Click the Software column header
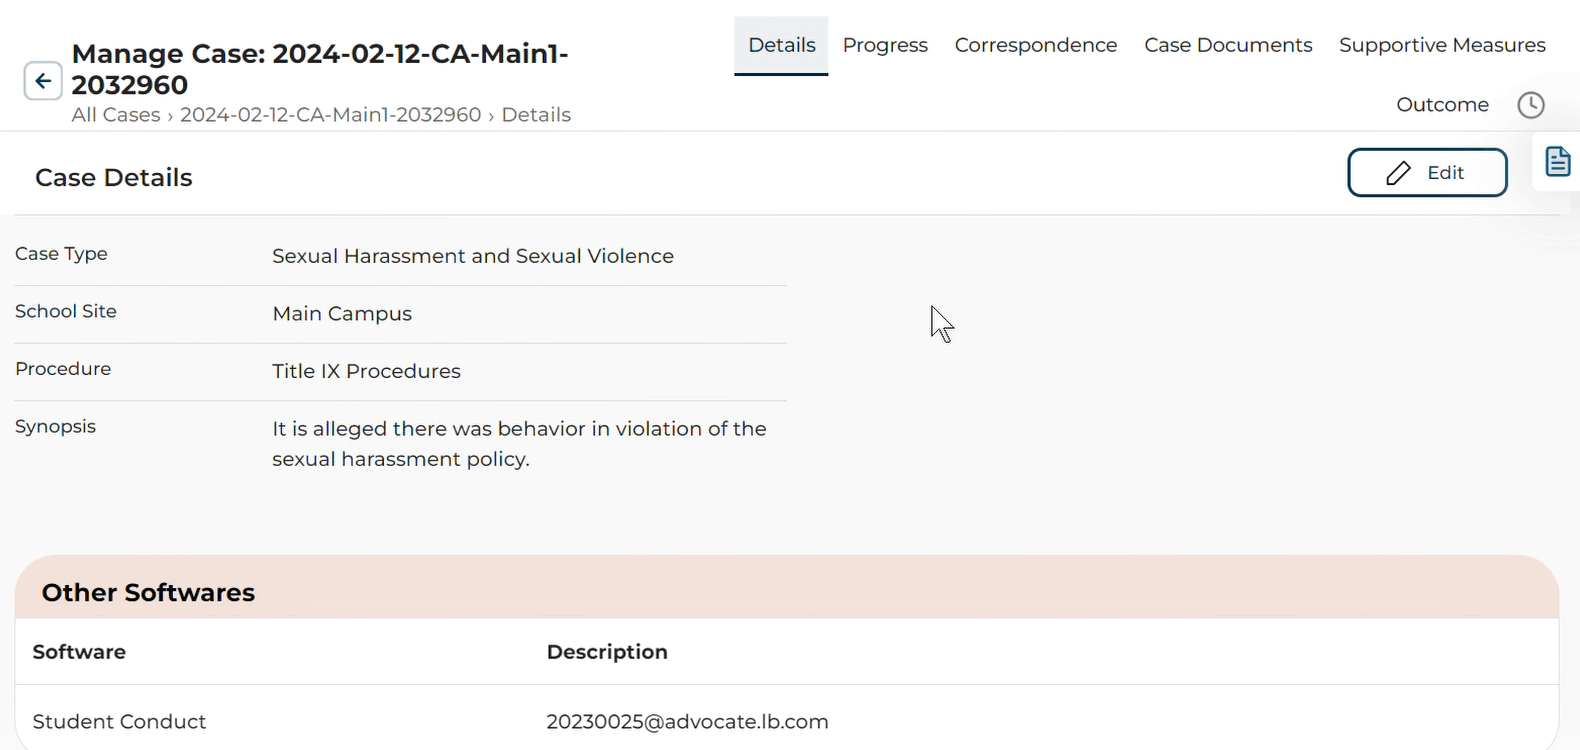This screenshot has height=750, width=1580. coord(79,652)
